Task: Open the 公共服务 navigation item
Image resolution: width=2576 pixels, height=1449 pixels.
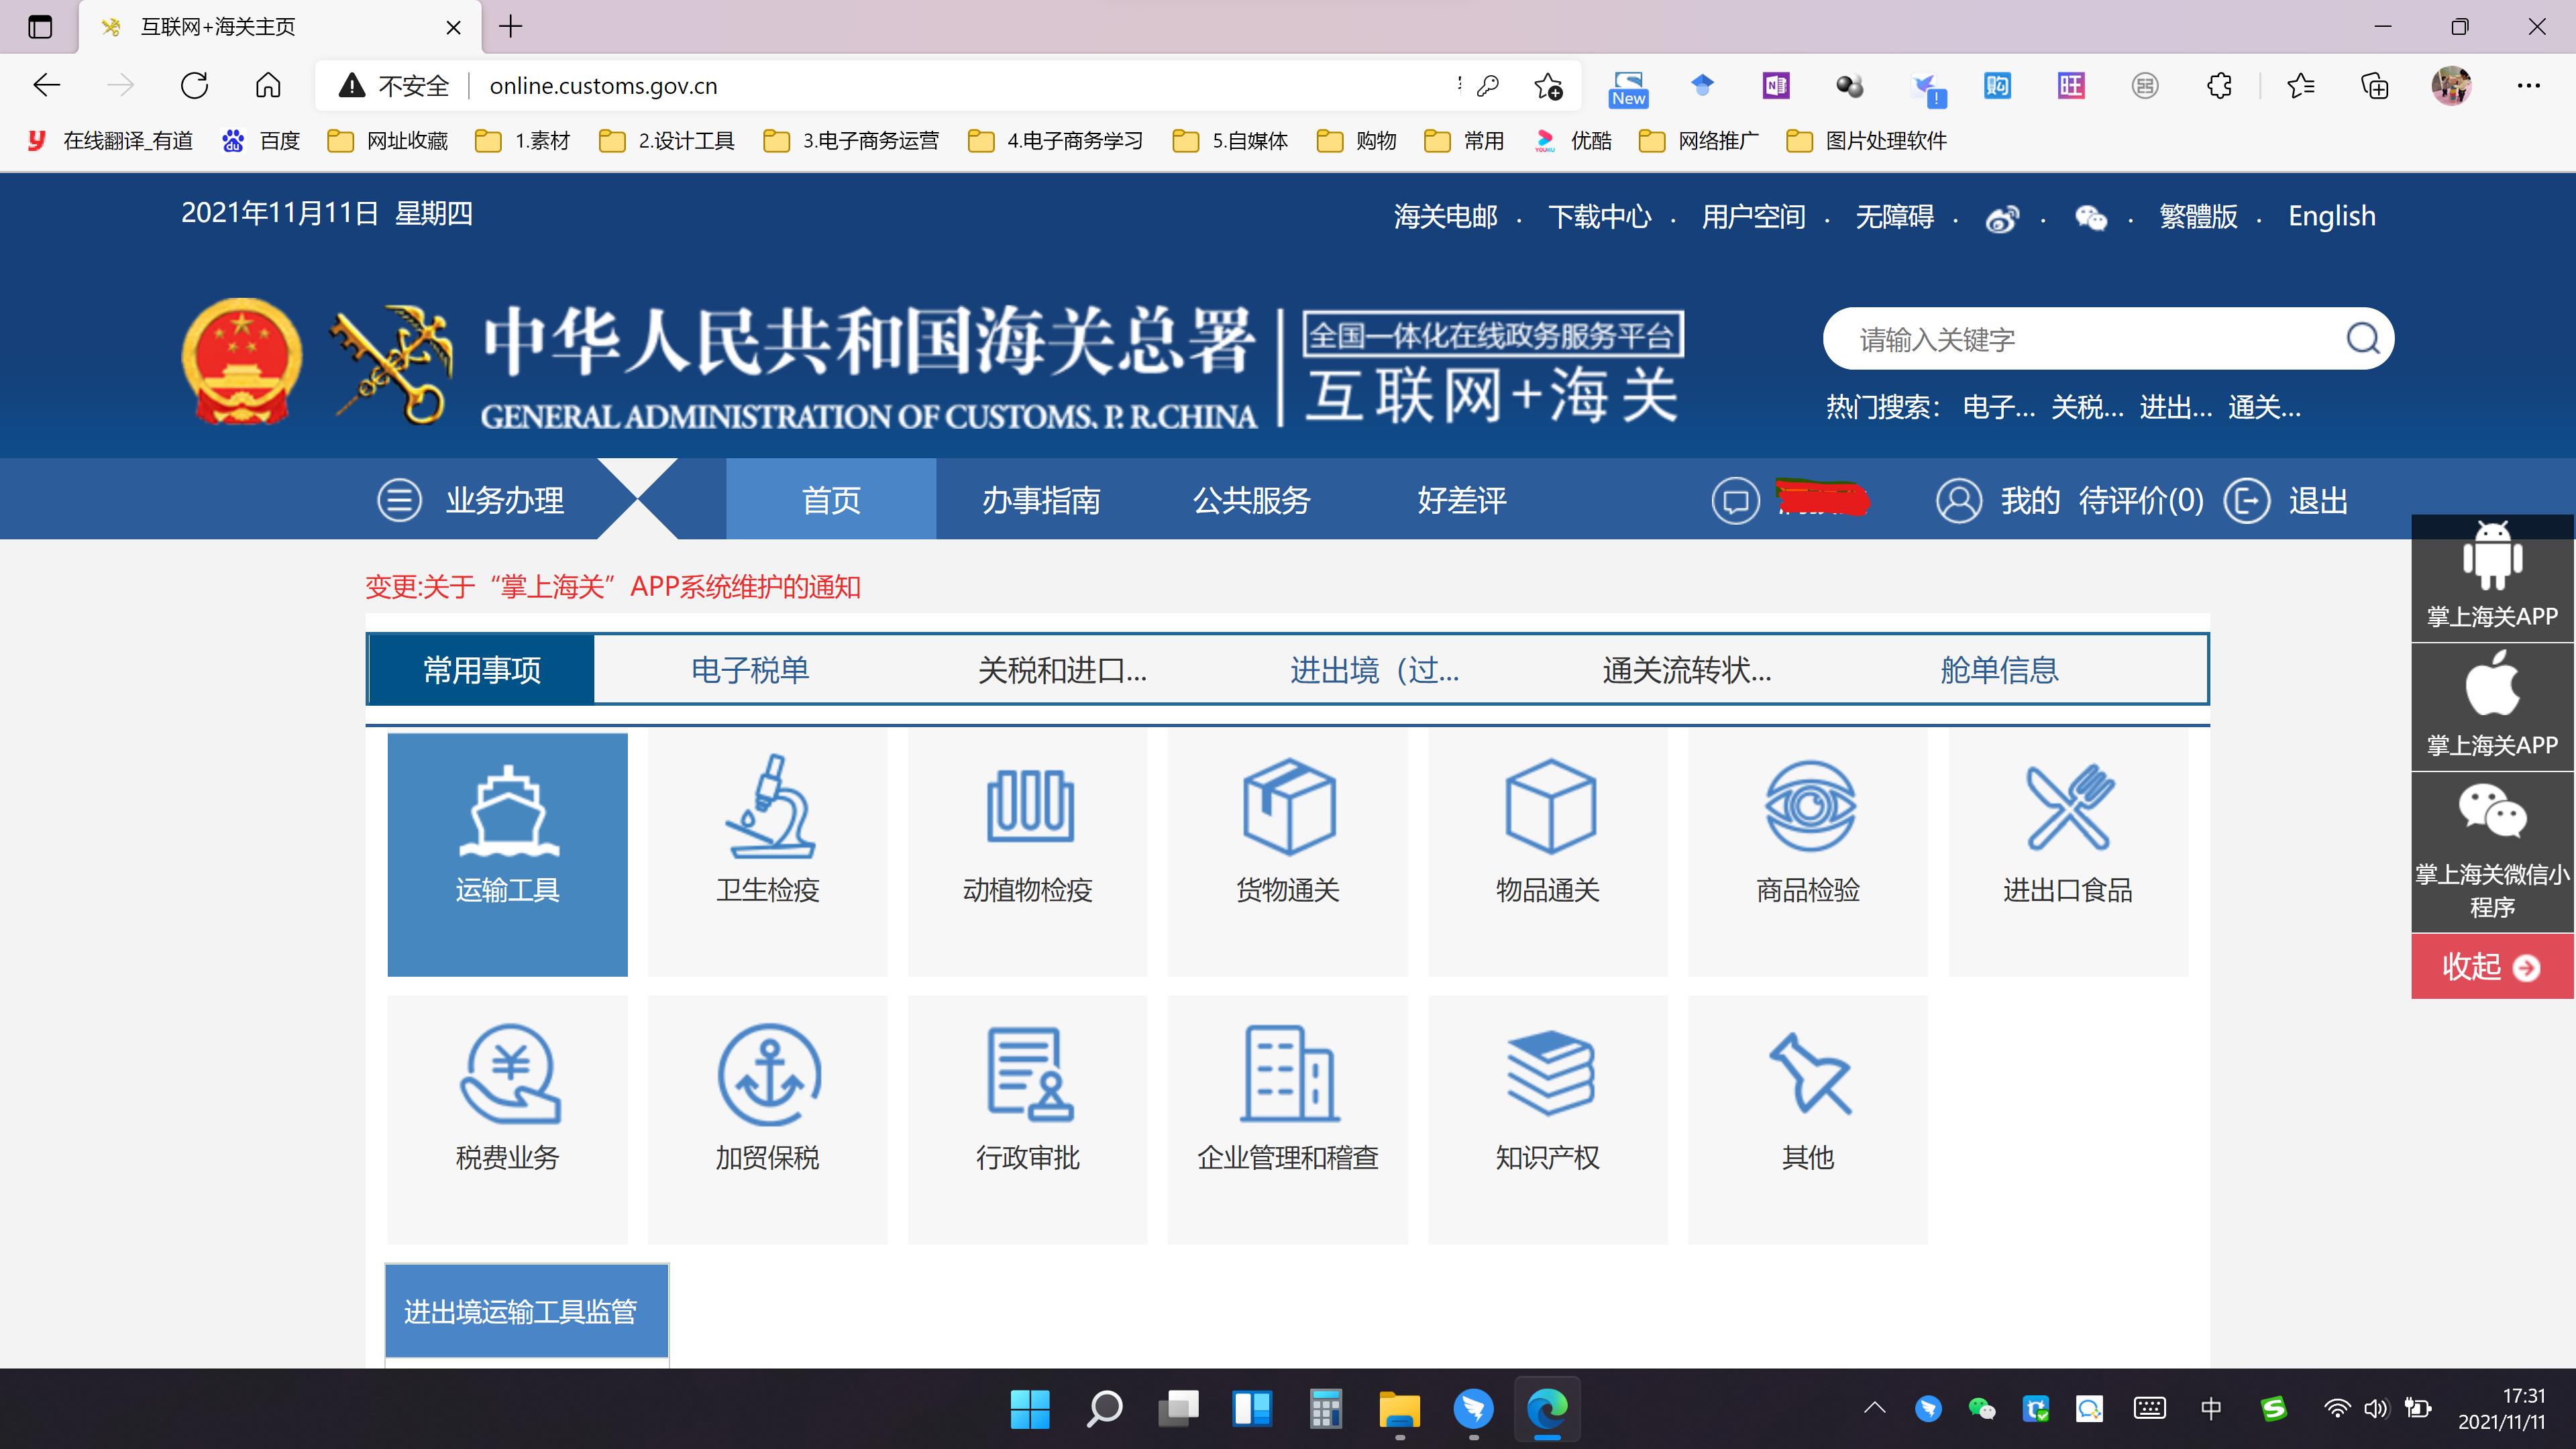Action: pos(1251,500)
